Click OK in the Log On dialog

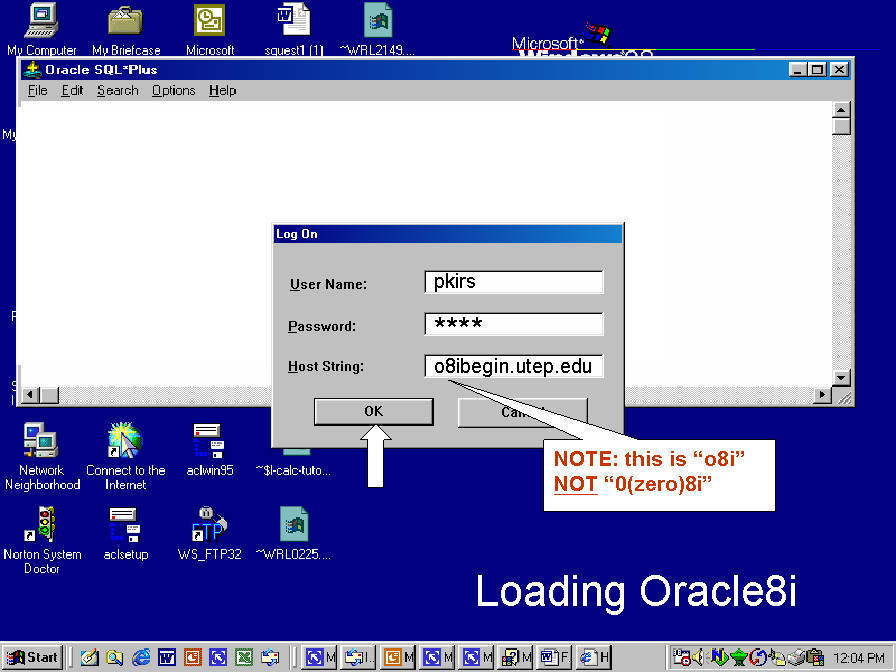pyautogui.click(x=374, y=411)
